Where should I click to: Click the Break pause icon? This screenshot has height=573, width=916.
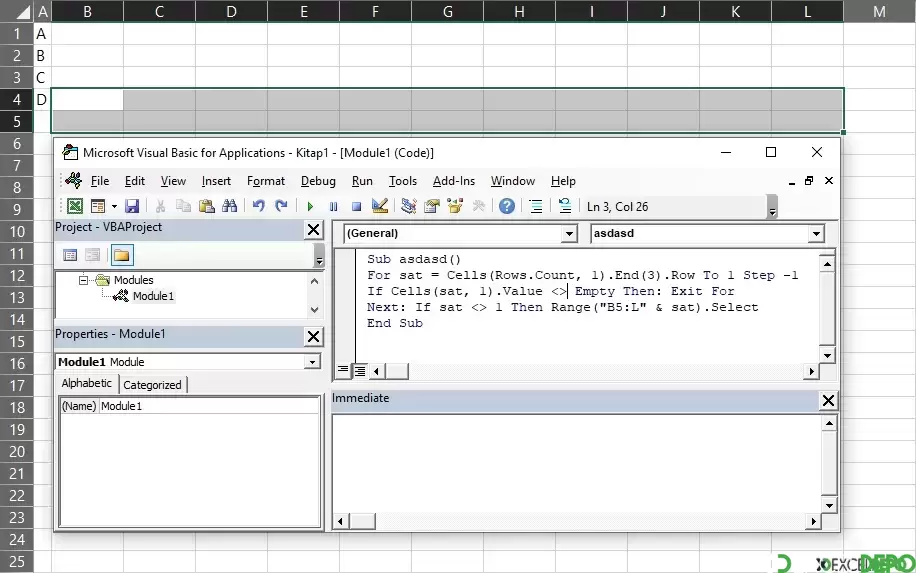tap(333, 206)
